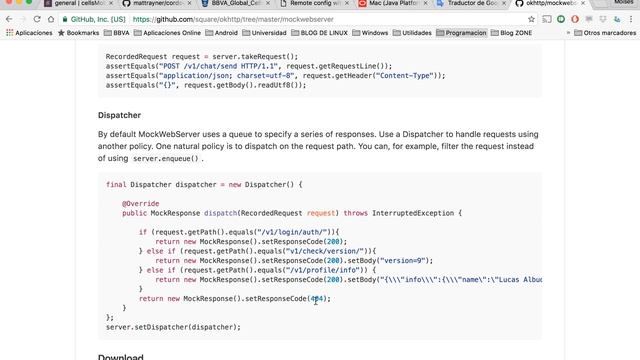640x360 pixels.
Task: Open the Aplicaciones apps grid shortcut
Action: click(x=29, y=33)
